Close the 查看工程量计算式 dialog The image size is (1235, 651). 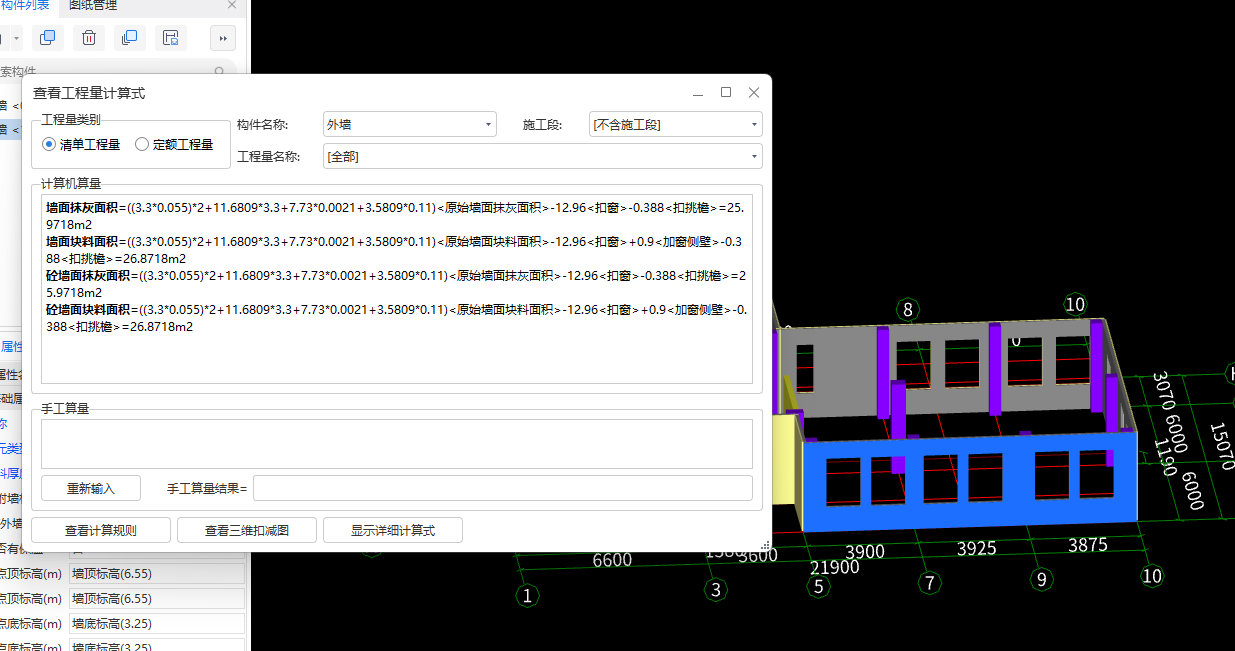click(754, 92)
